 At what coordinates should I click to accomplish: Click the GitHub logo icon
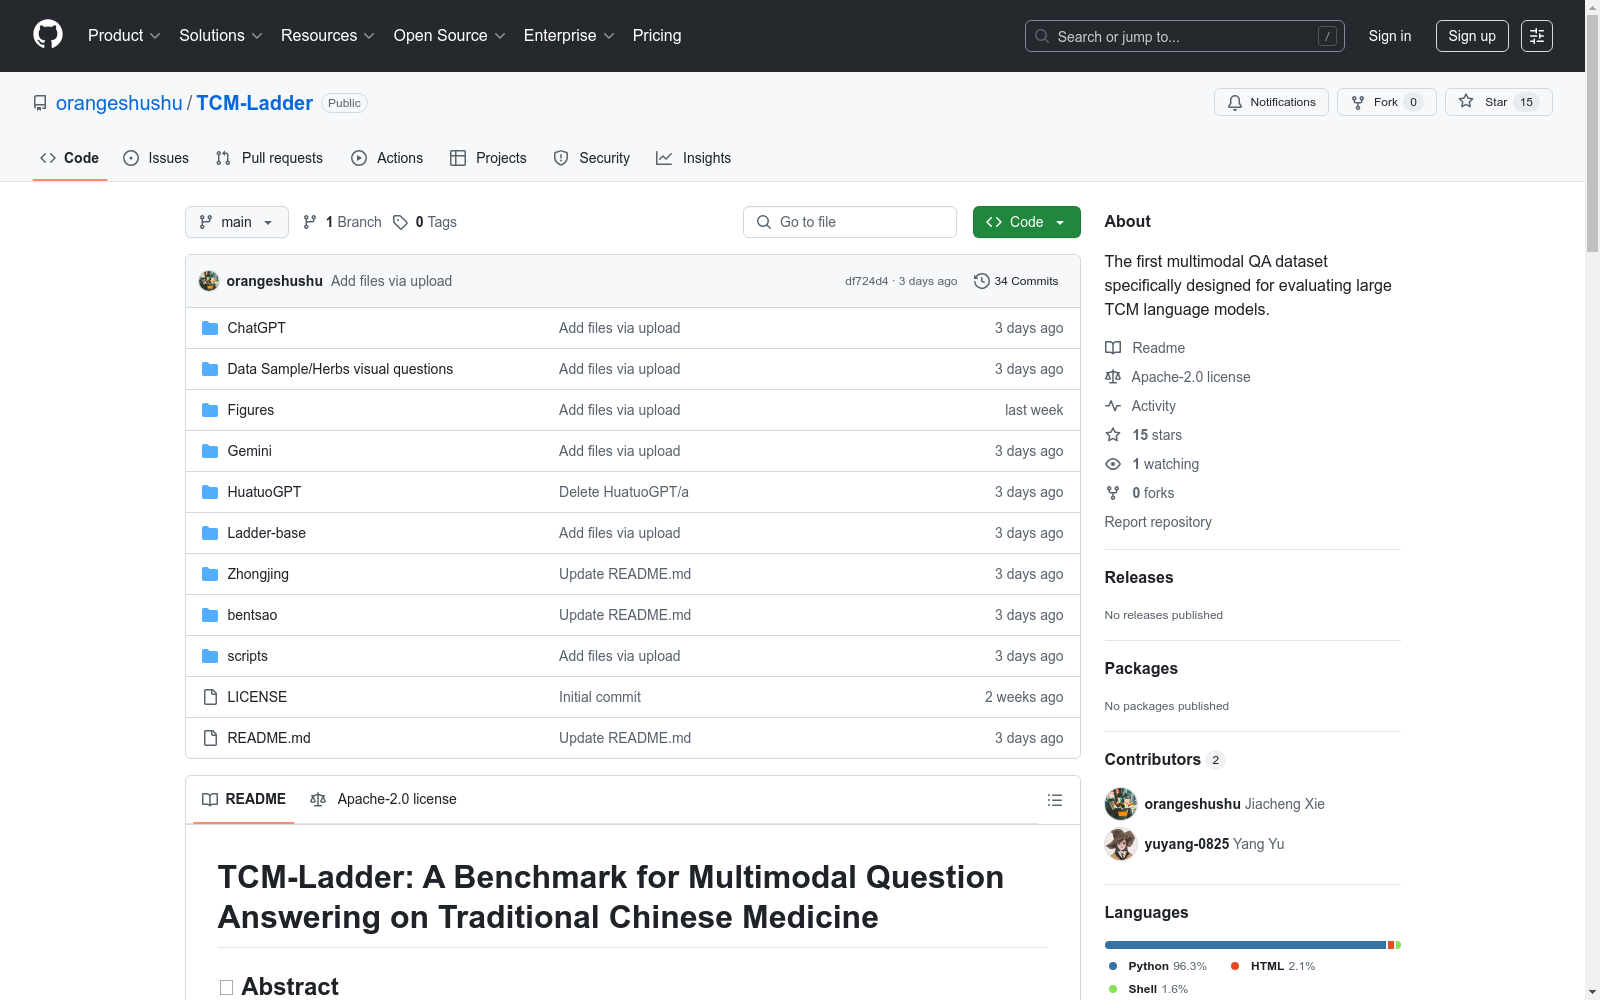click(48, 35)
